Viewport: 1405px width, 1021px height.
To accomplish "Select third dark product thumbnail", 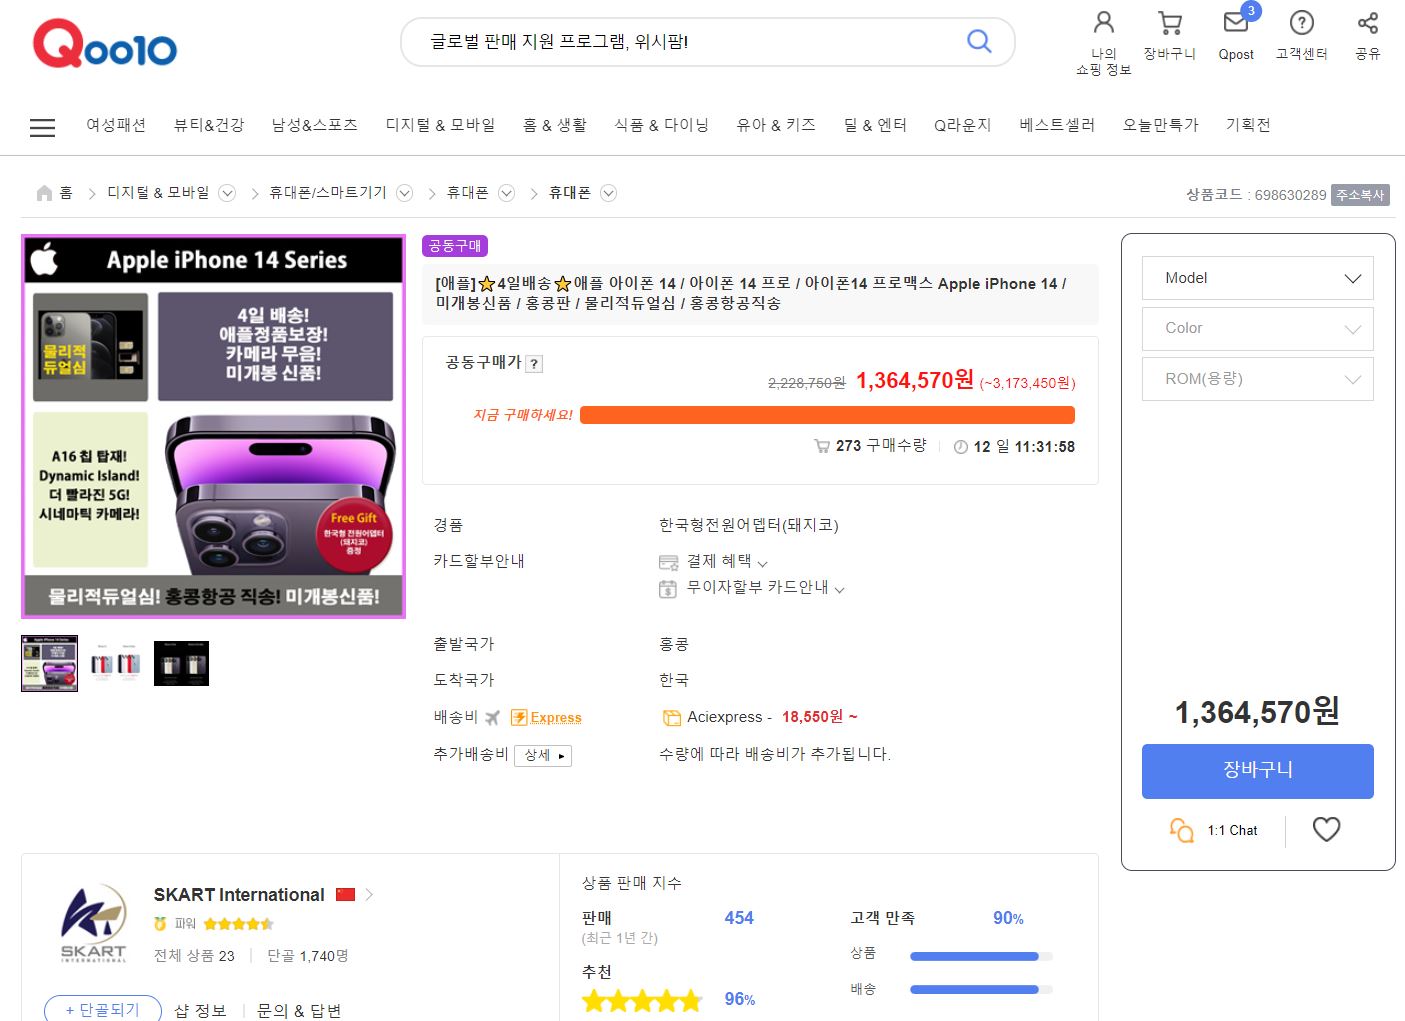I will 181,663.
